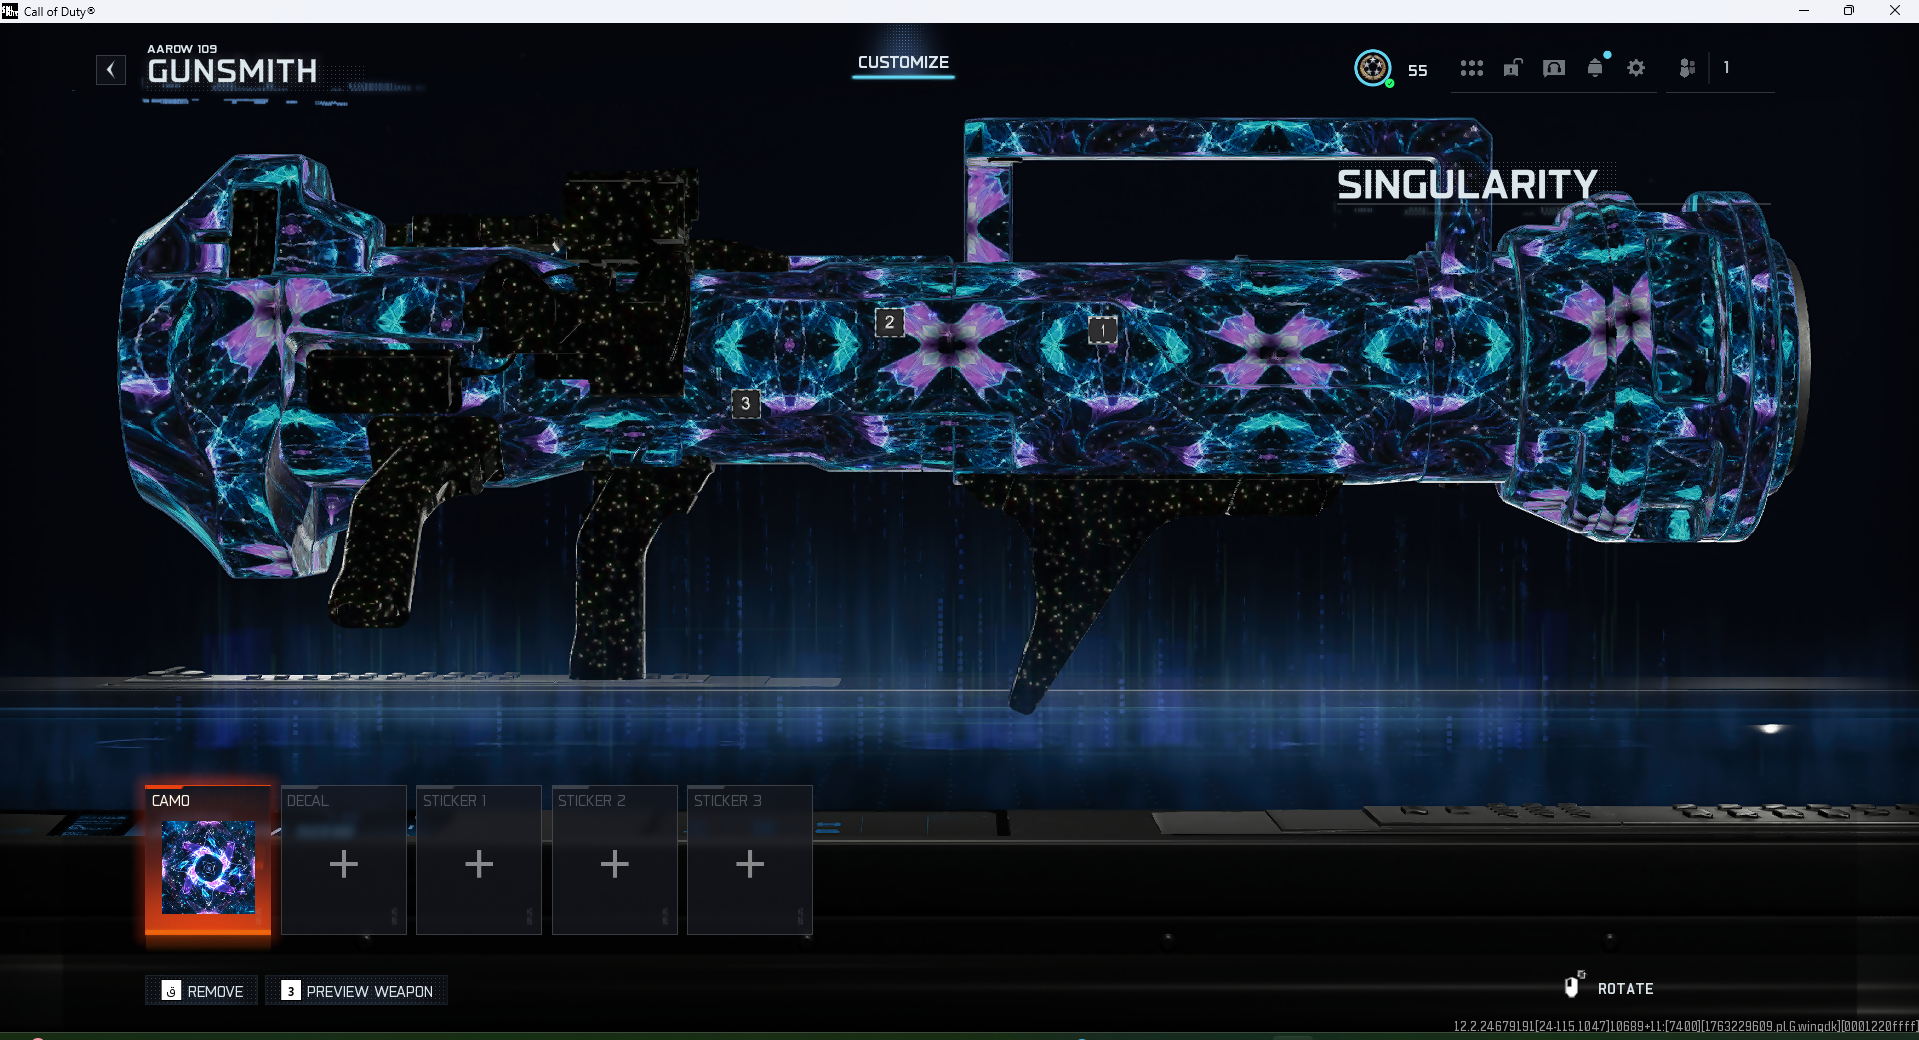Add a sticker in Sticker 3 slot
Screen dimensions: 1919x1040
(x=750, y=863)
